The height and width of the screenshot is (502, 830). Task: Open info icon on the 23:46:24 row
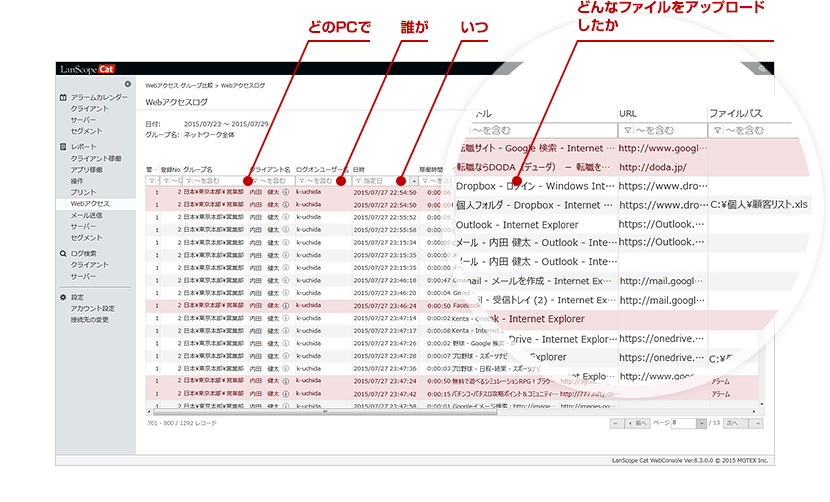(x=286, y=306)
